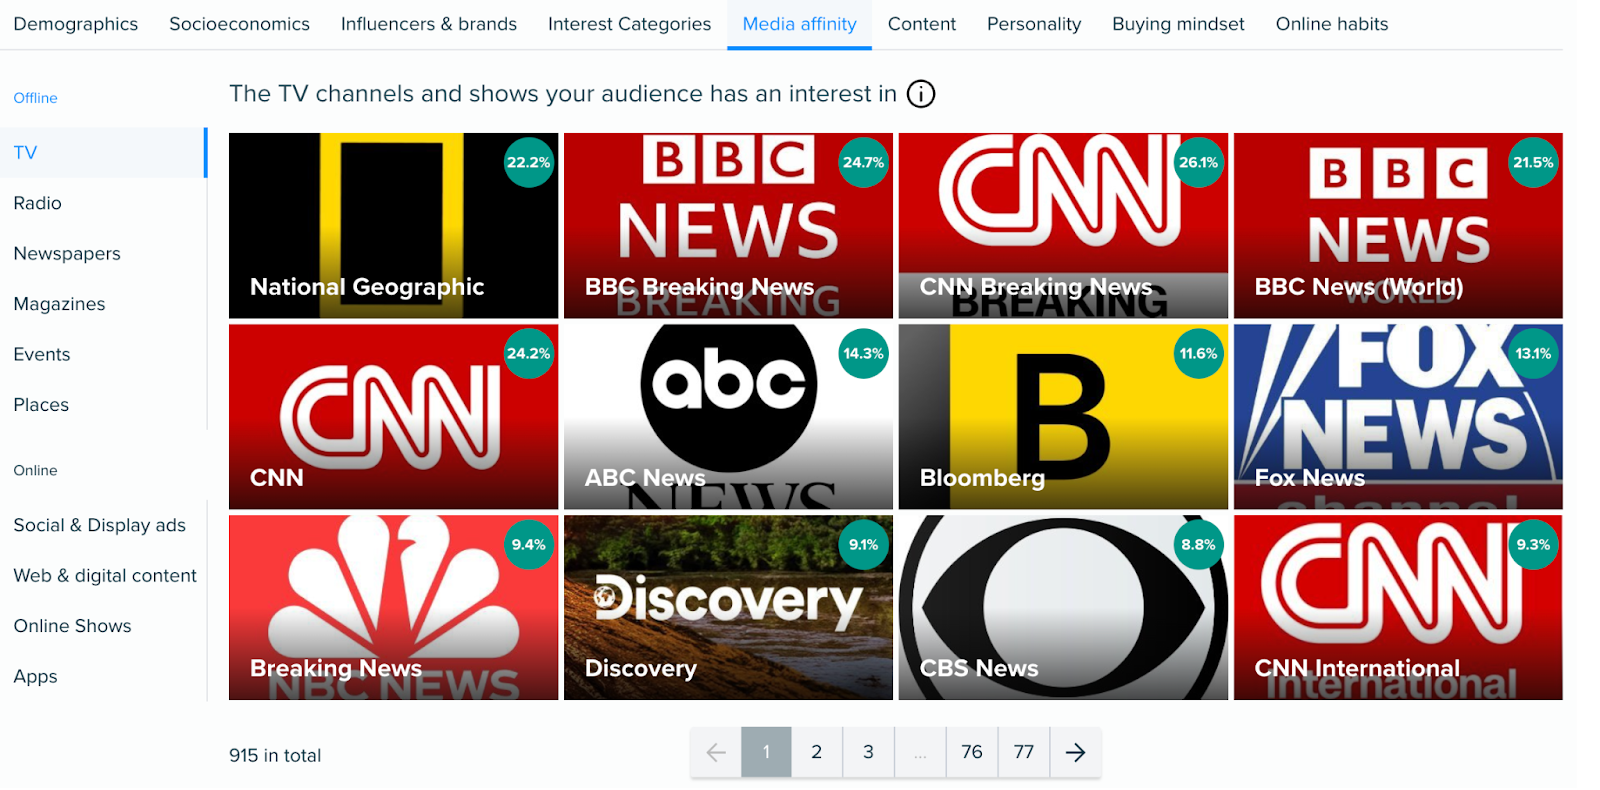Open the National Geographic tile
This screenshot has height=790, width=1600.
point(393,226)
